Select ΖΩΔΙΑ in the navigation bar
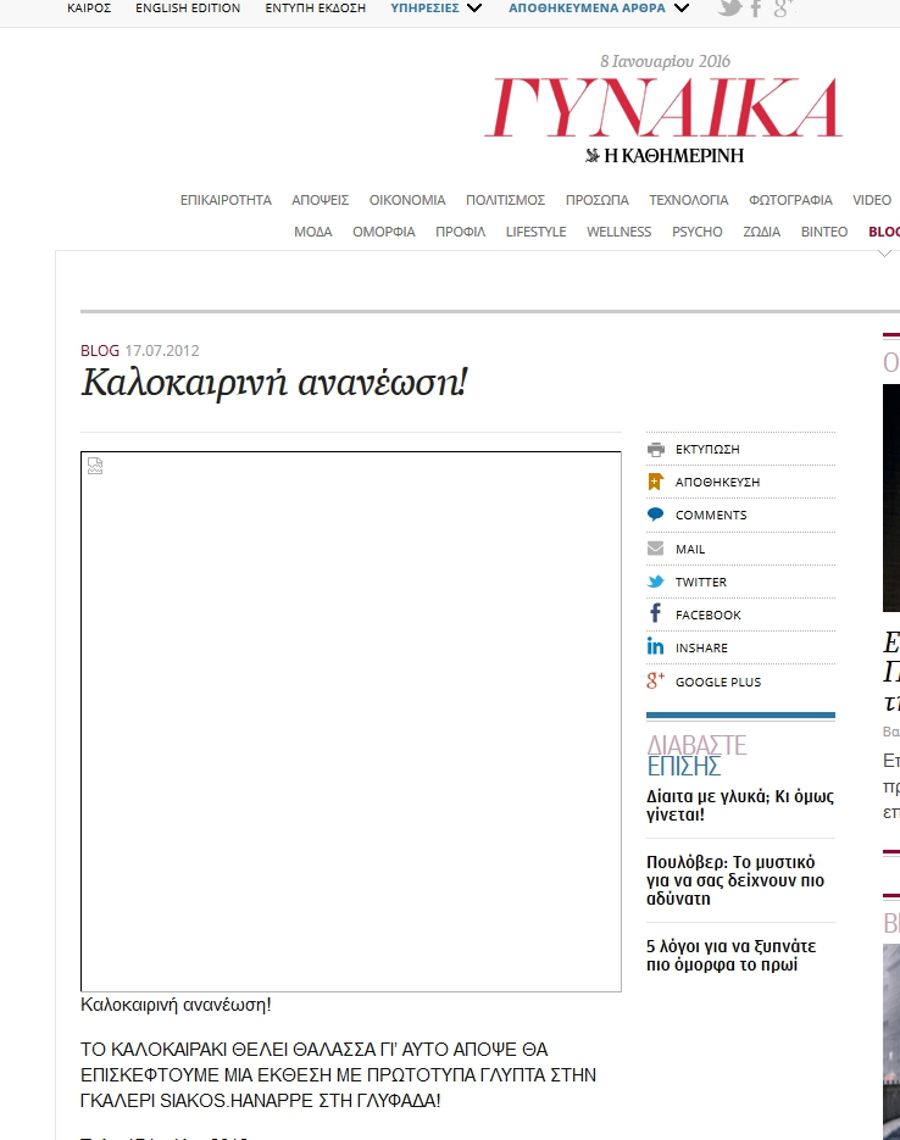Viewport: 900px width, 1140px height. point(761,232)
